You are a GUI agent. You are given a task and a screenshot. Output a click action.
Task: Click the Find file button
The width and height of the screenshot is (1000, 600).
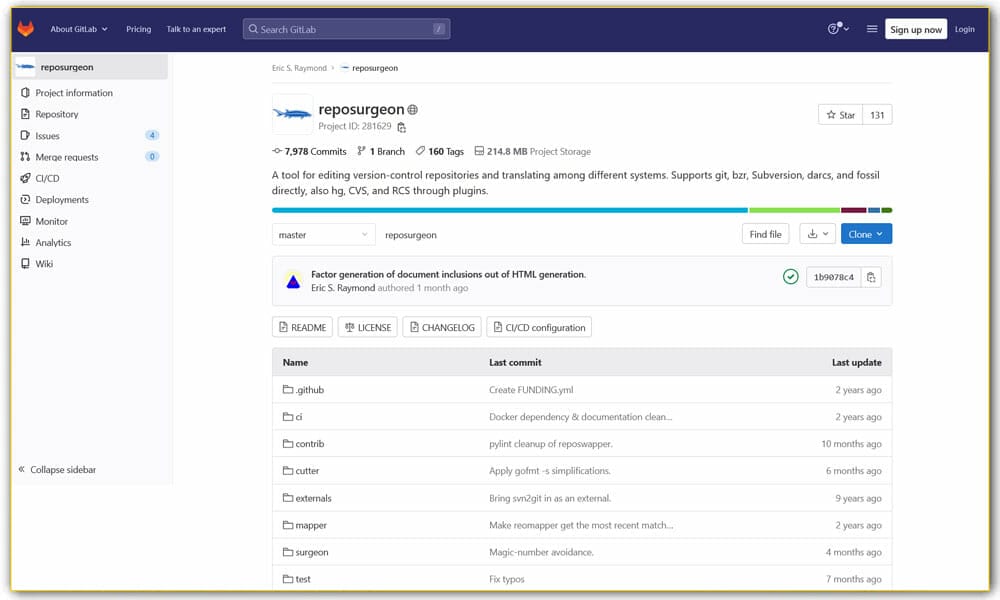click(765, 234)
